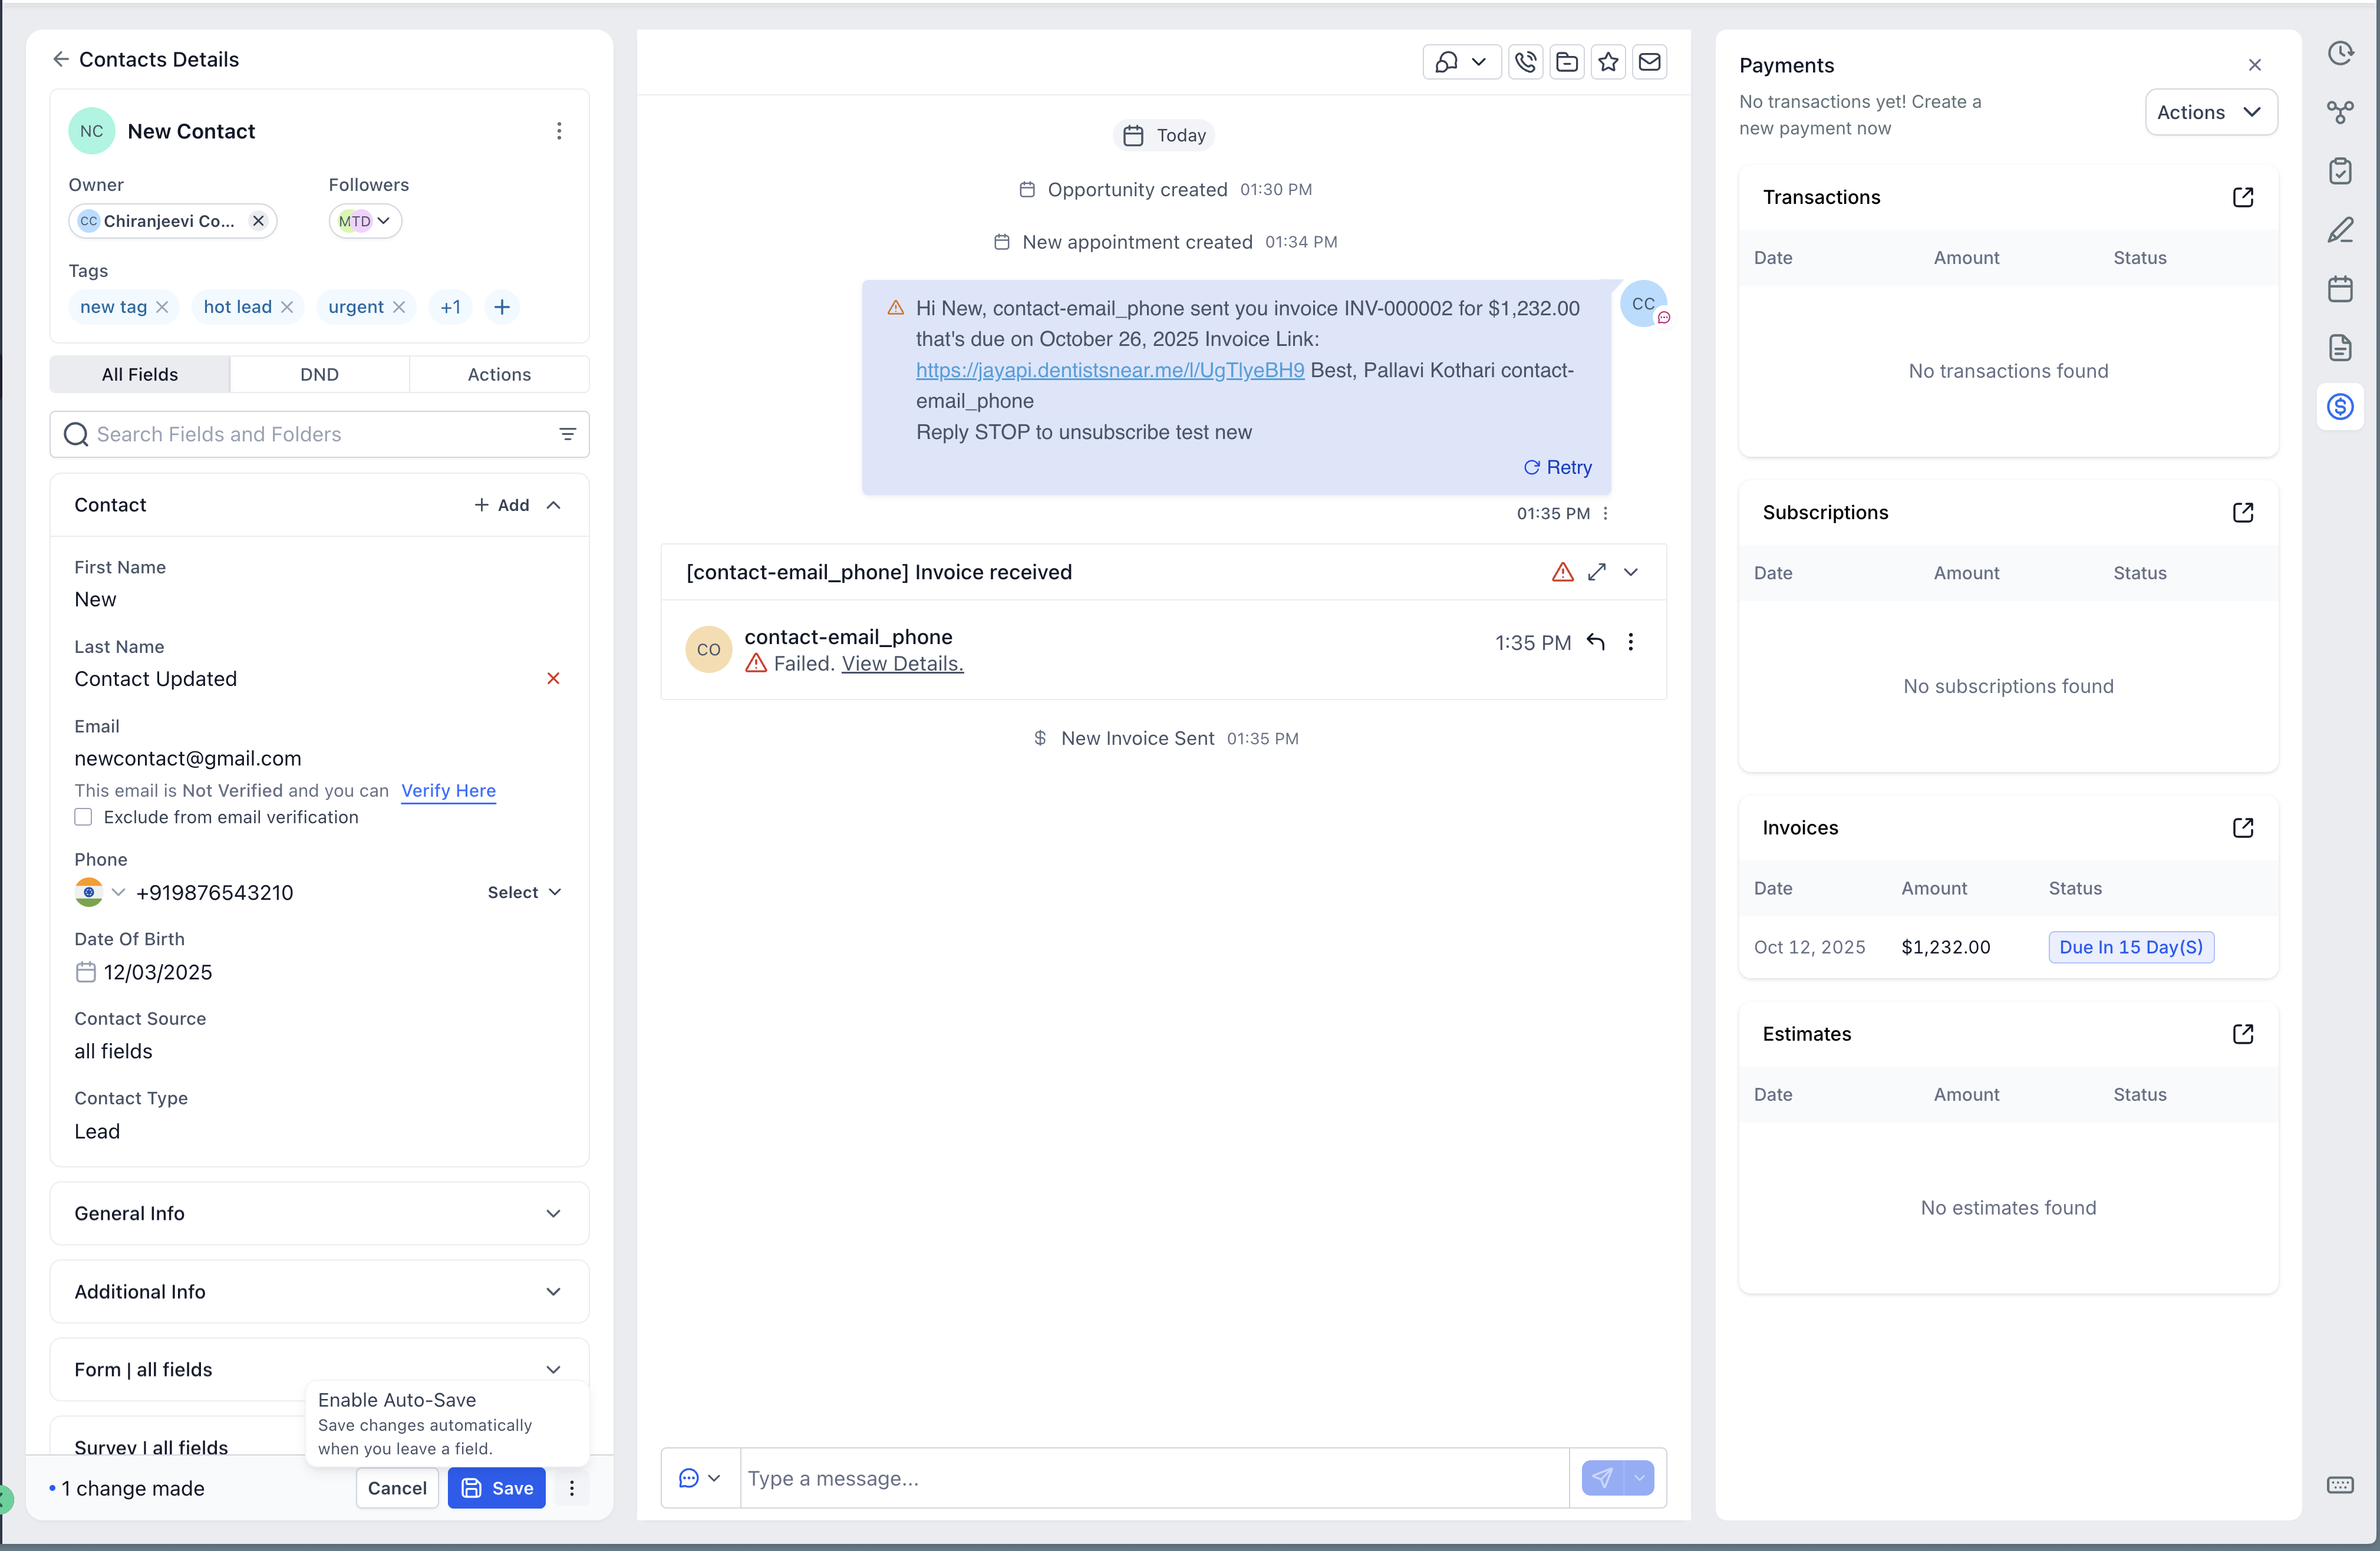Open Transactions in external view

click(2243, 197)
